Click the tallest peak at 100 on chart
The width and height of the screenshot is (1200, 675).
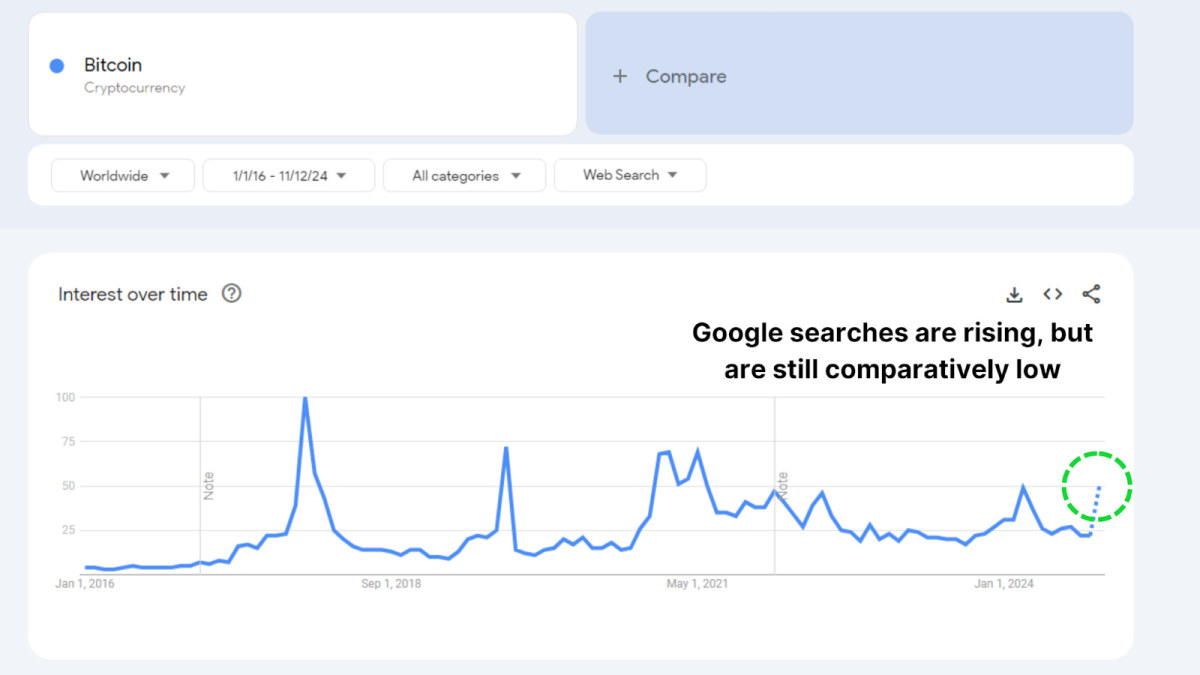coord(304,399)
